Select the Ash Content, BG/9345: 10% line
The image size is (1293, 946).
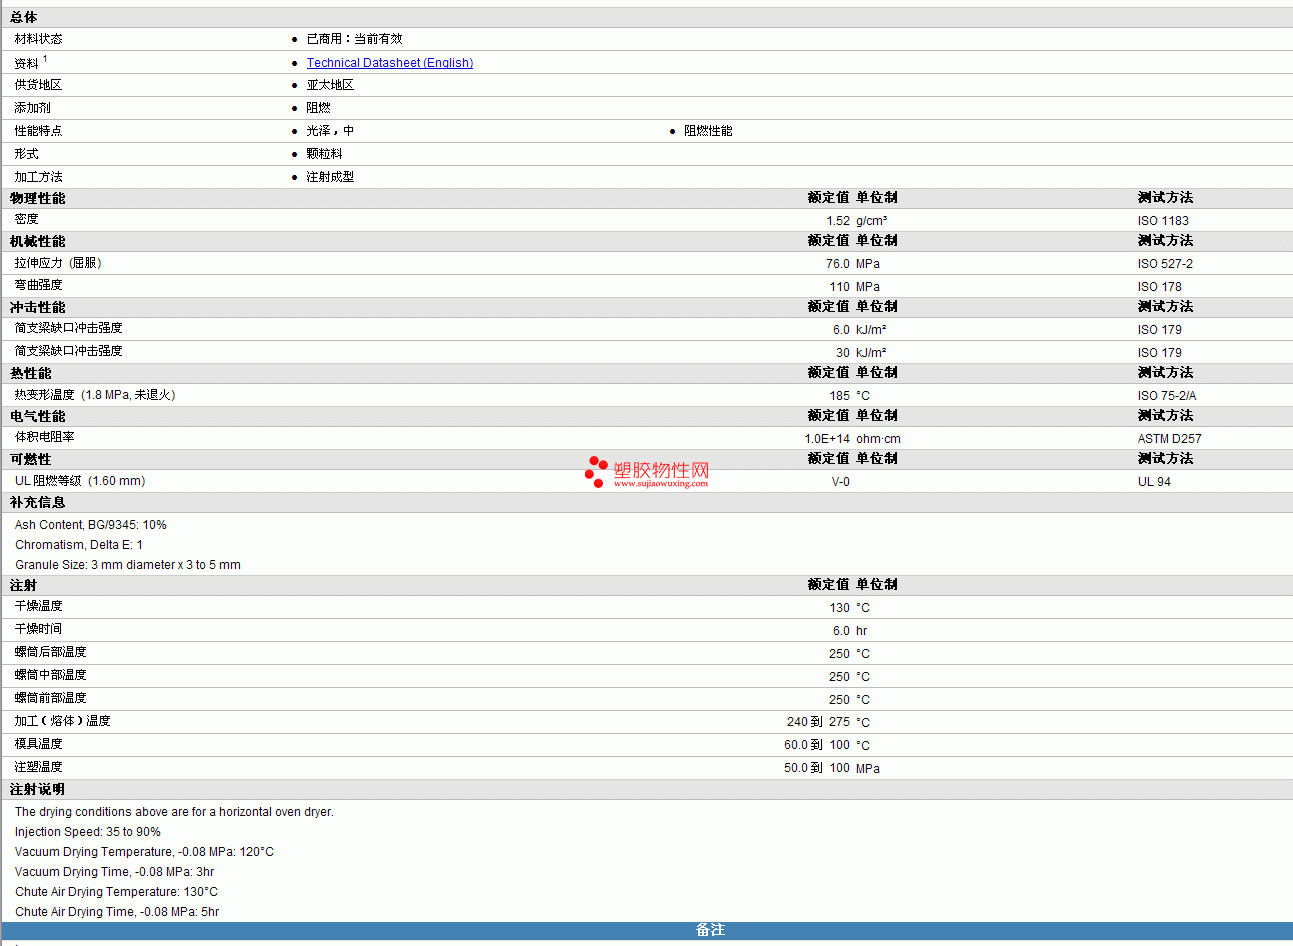click(91, 525)
